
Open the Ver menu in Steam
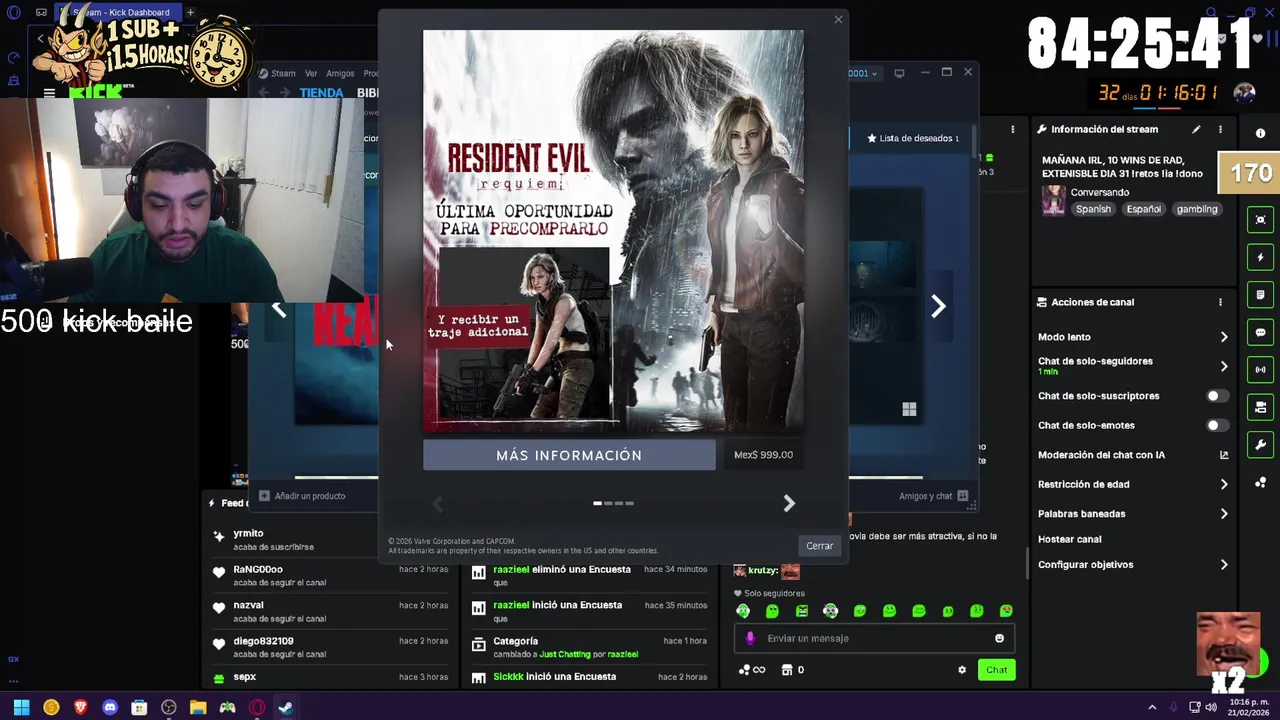click(x=311, y=73)
